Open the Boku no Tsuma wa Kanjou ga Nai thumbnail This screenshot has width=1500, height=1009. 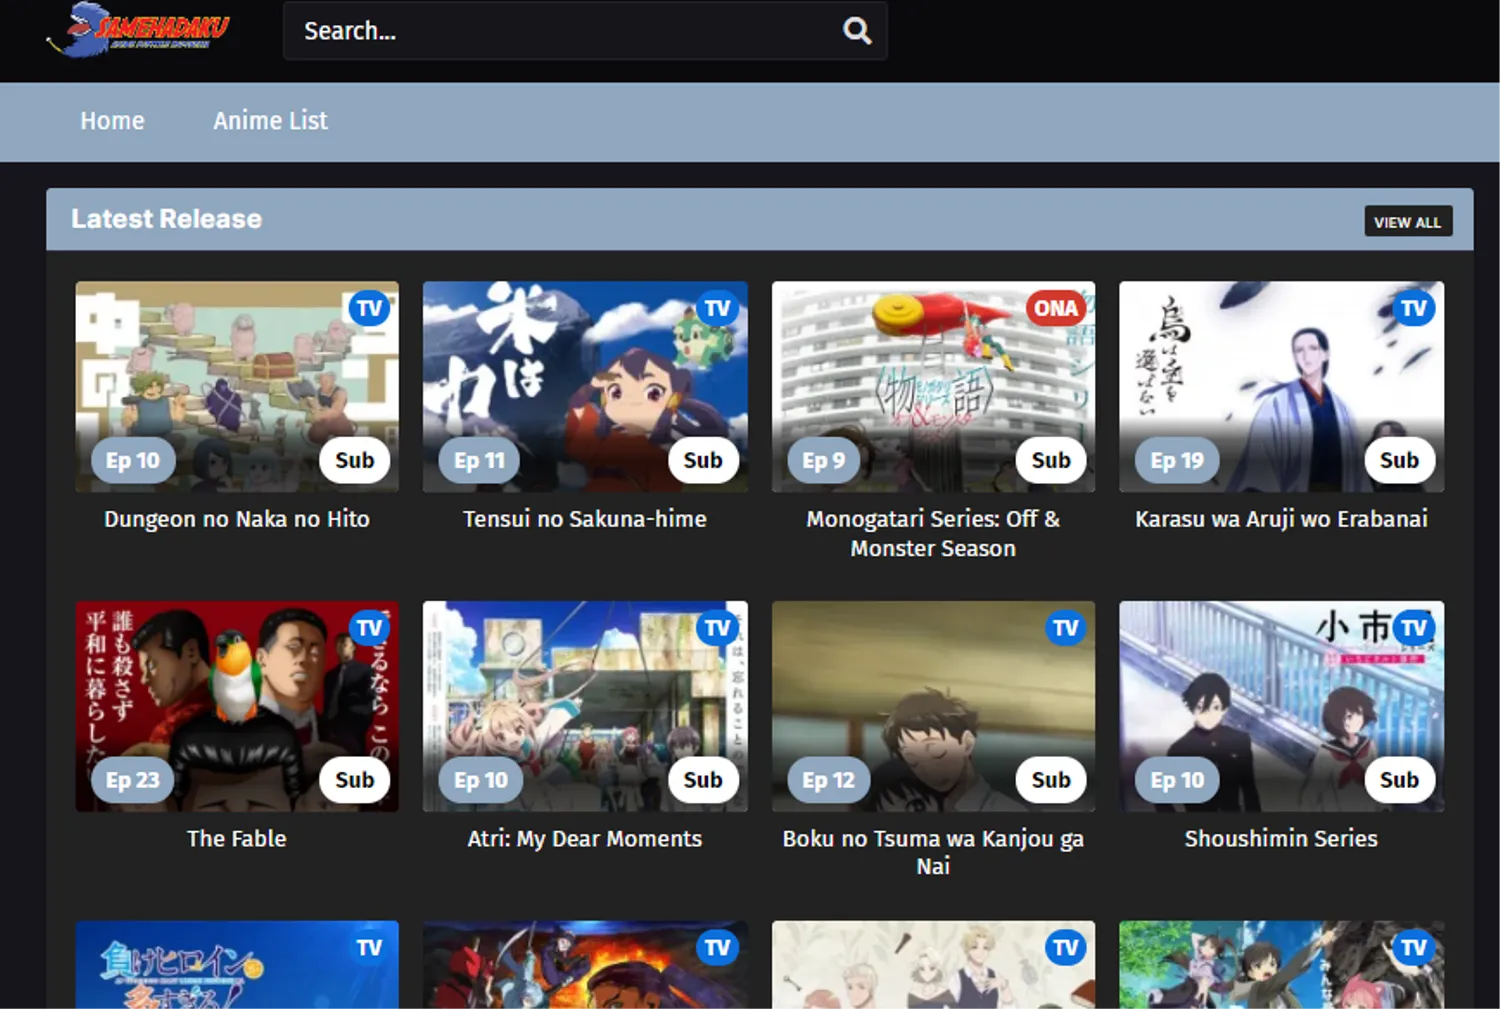933,707
